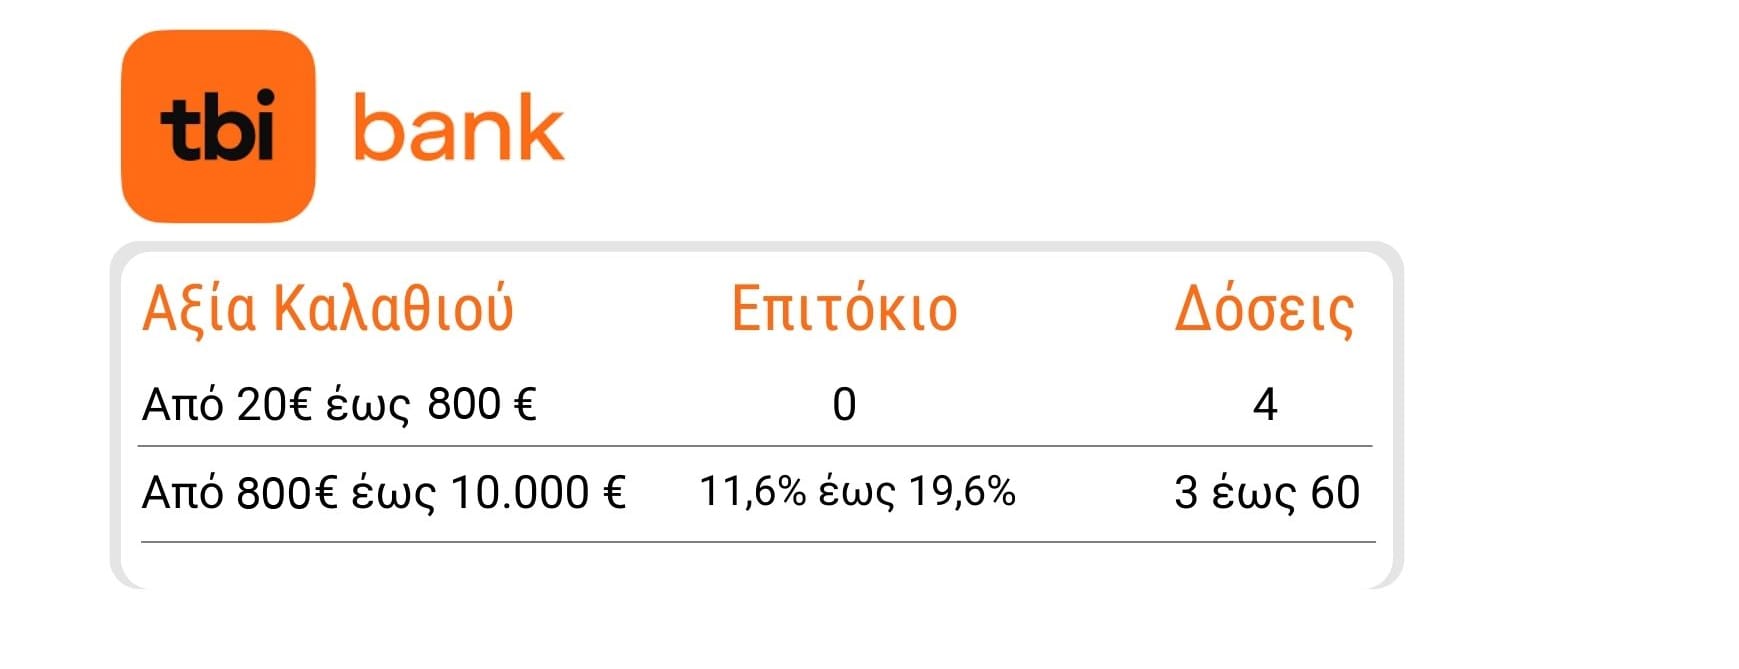Click the "Από 20€ έως 800 €" row label

click(339, 405)
